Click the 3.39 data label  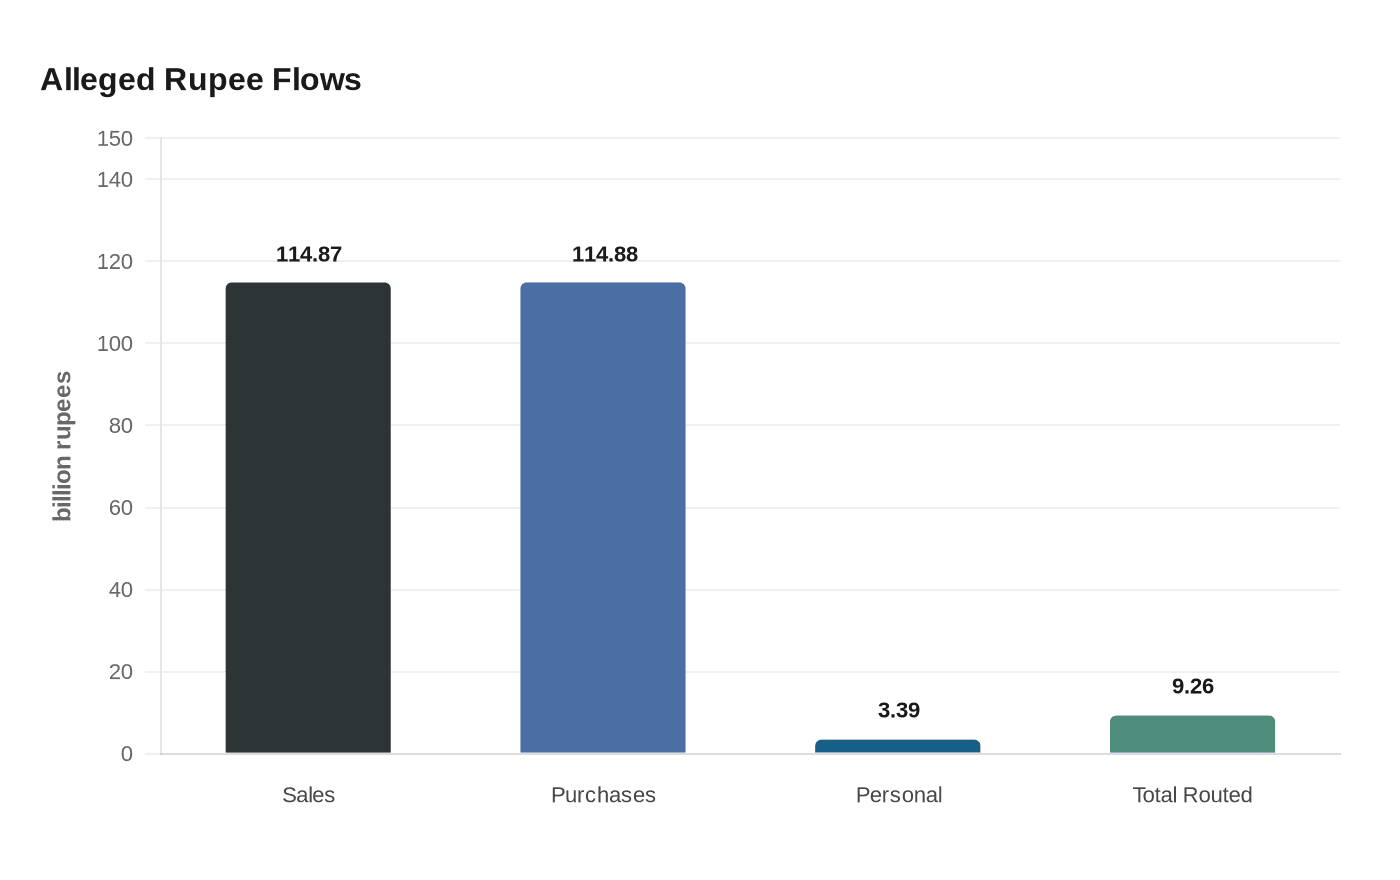899,710
